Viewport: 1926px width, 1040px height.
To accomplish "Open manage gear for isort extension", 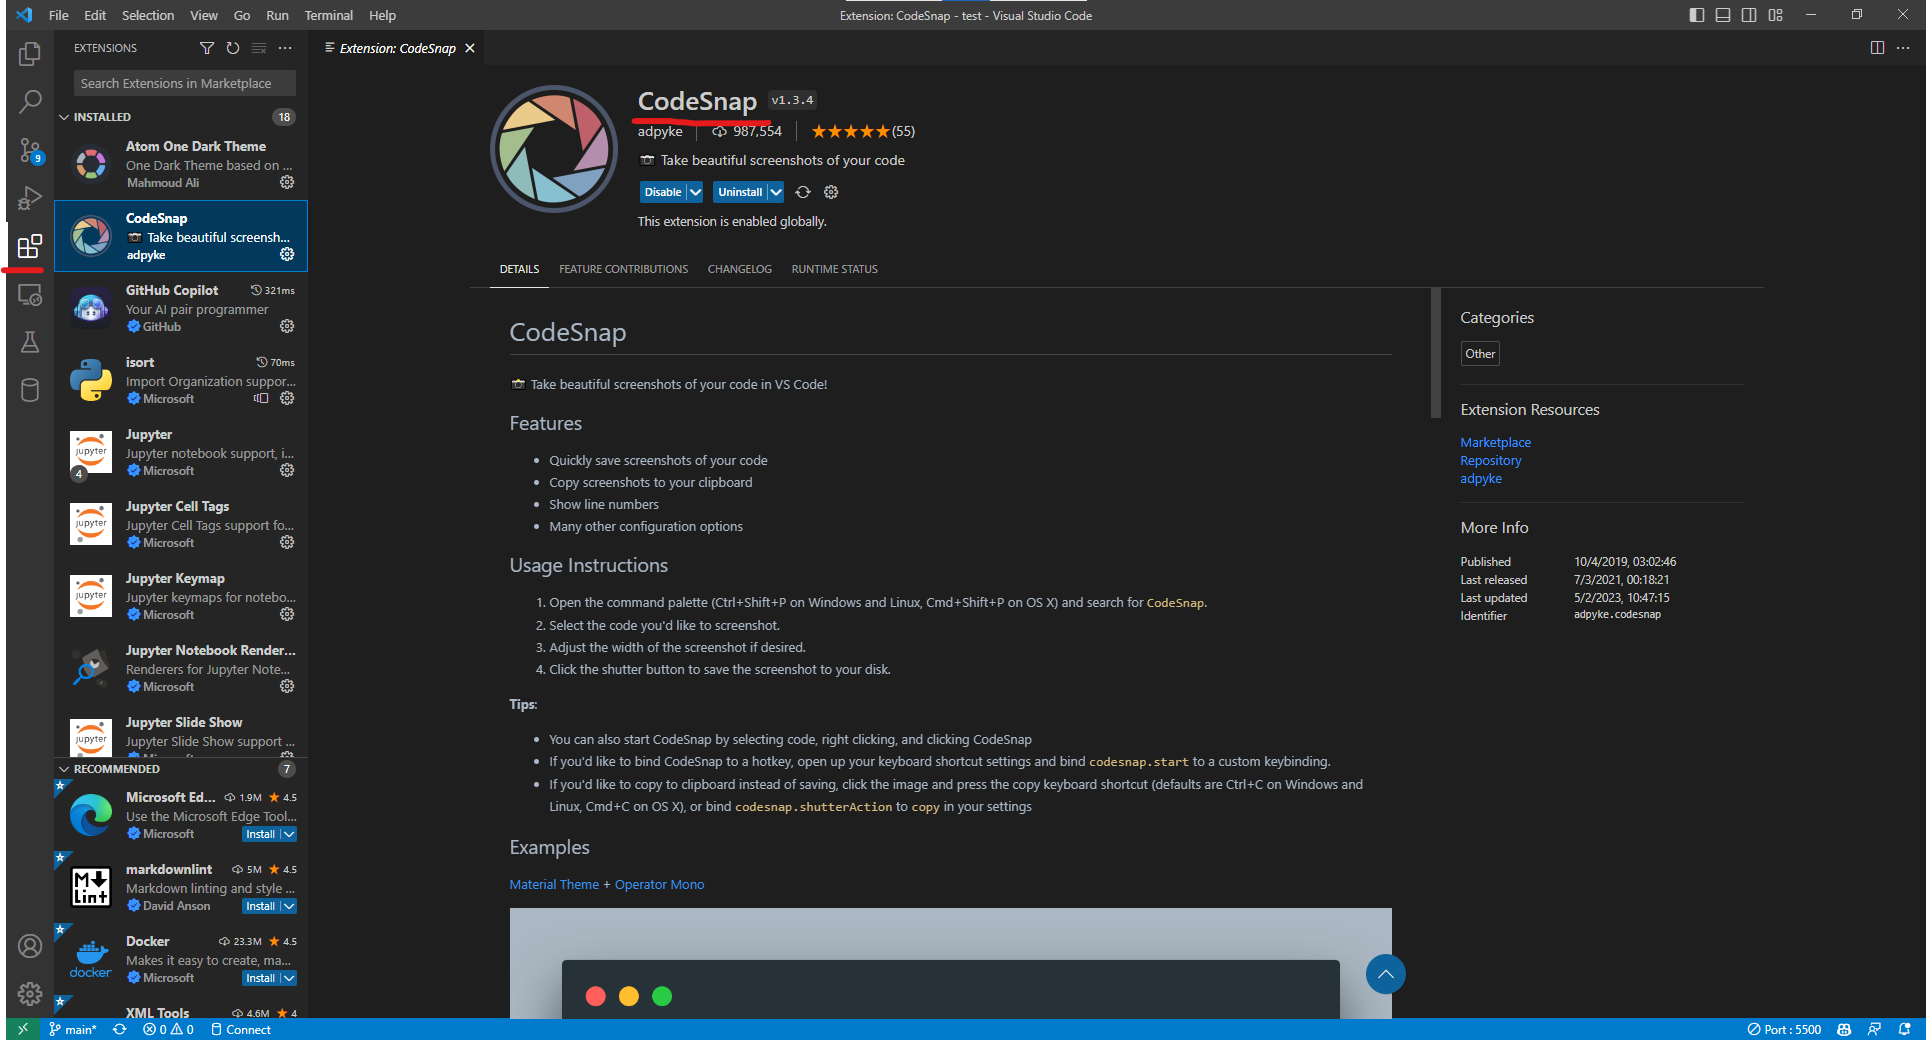I will click(287, 398).
